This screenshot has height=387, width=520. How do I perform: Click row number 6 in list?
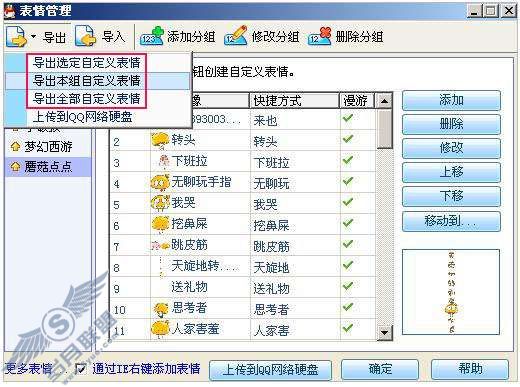pos(116,226)
